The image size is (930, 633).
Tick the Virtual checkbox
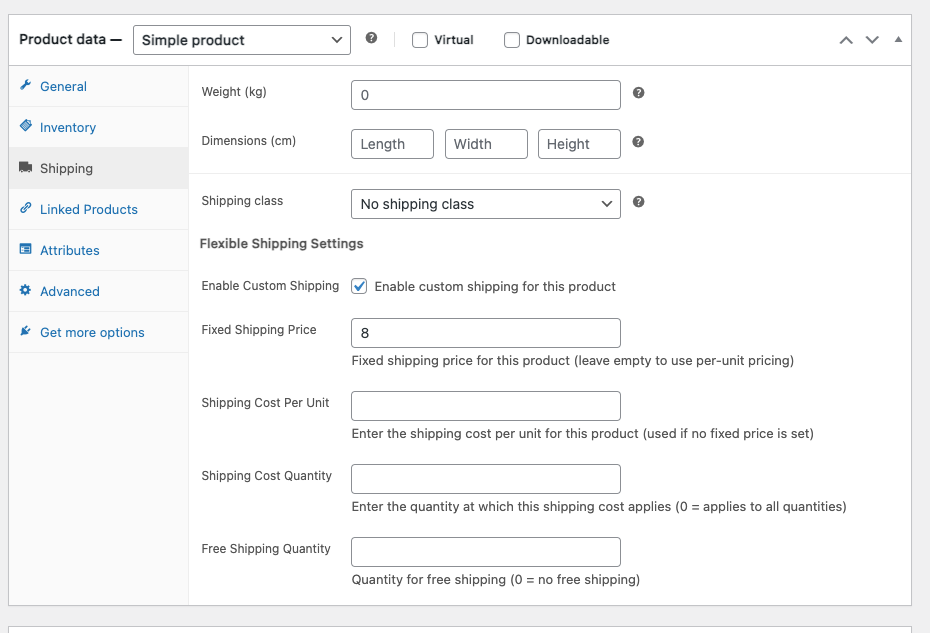click(420, 40)
